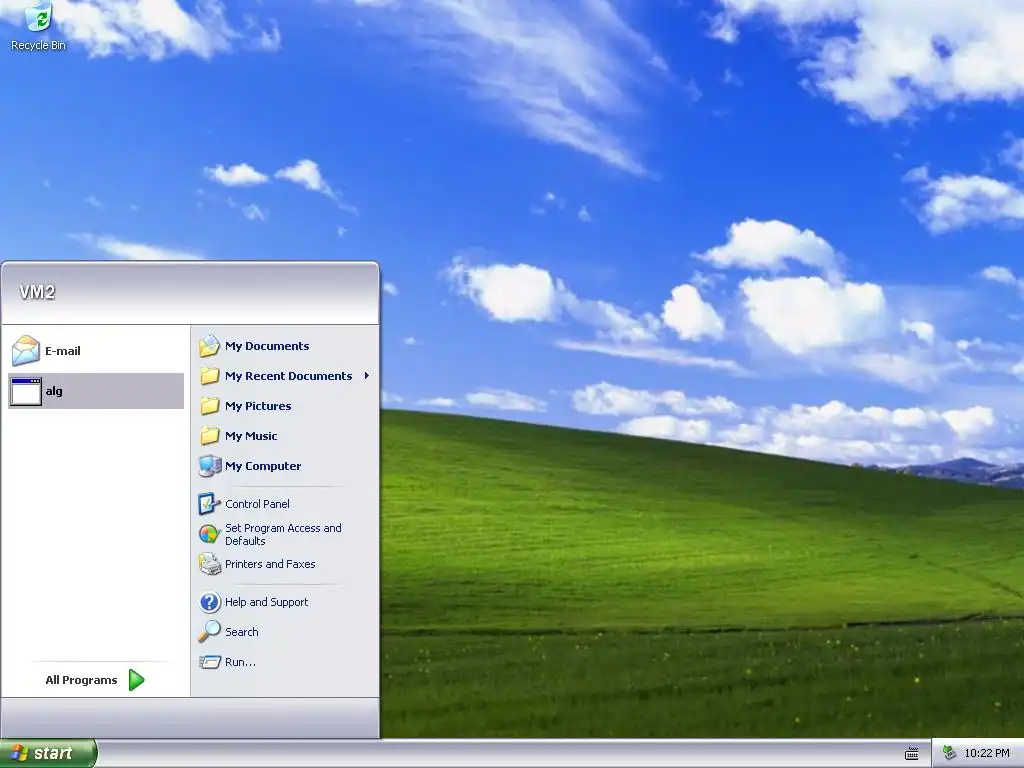Open the Run... menu entry
This screenshot has height=768, width=1024.
click(284, 662)
